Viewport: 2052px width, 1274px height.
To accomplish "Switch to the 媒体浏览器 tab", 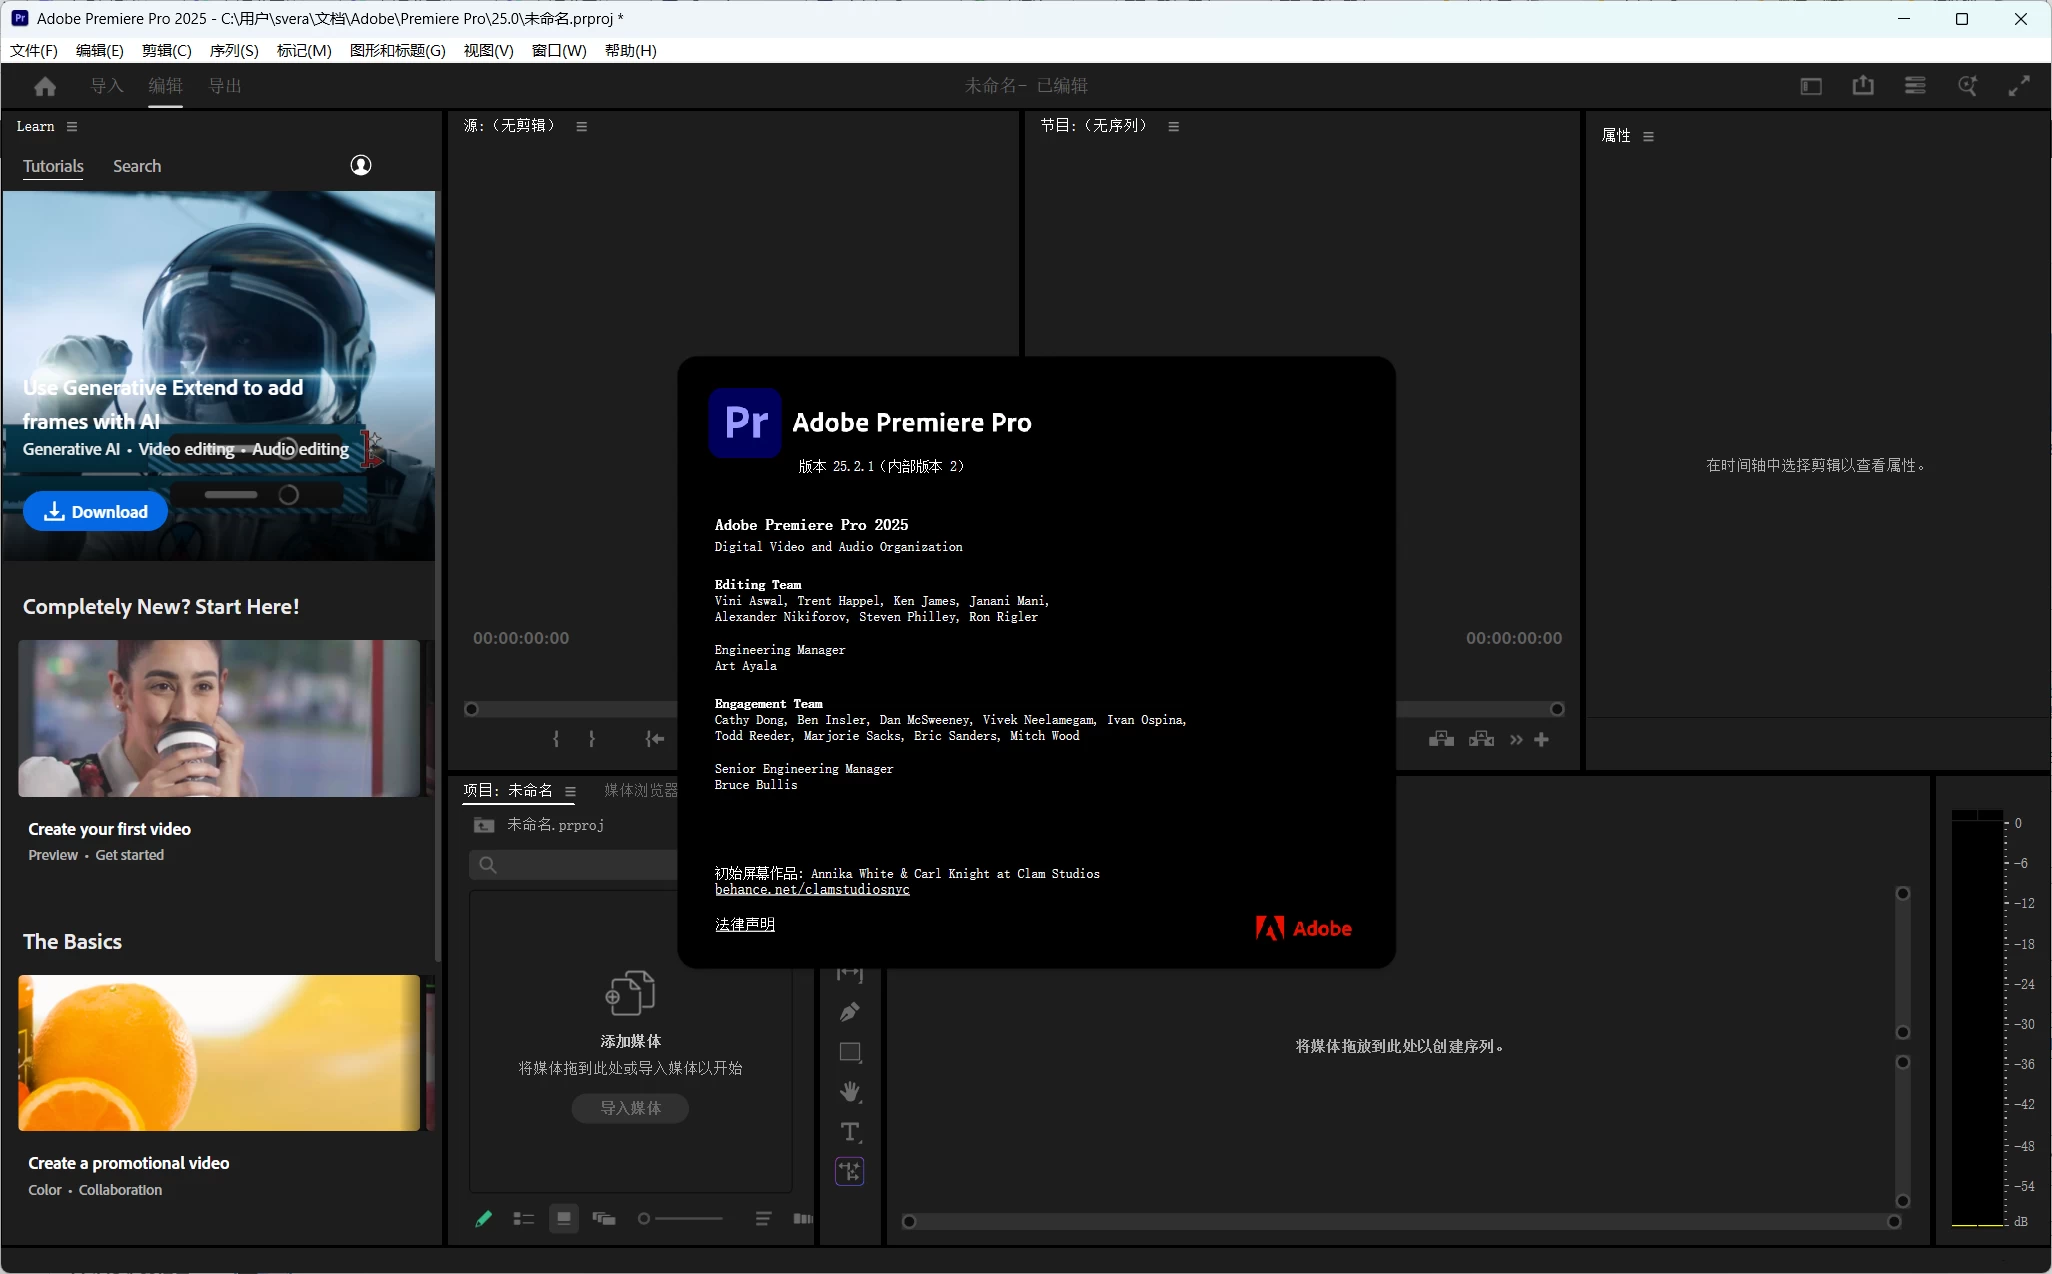I will (x=641, y=790).
